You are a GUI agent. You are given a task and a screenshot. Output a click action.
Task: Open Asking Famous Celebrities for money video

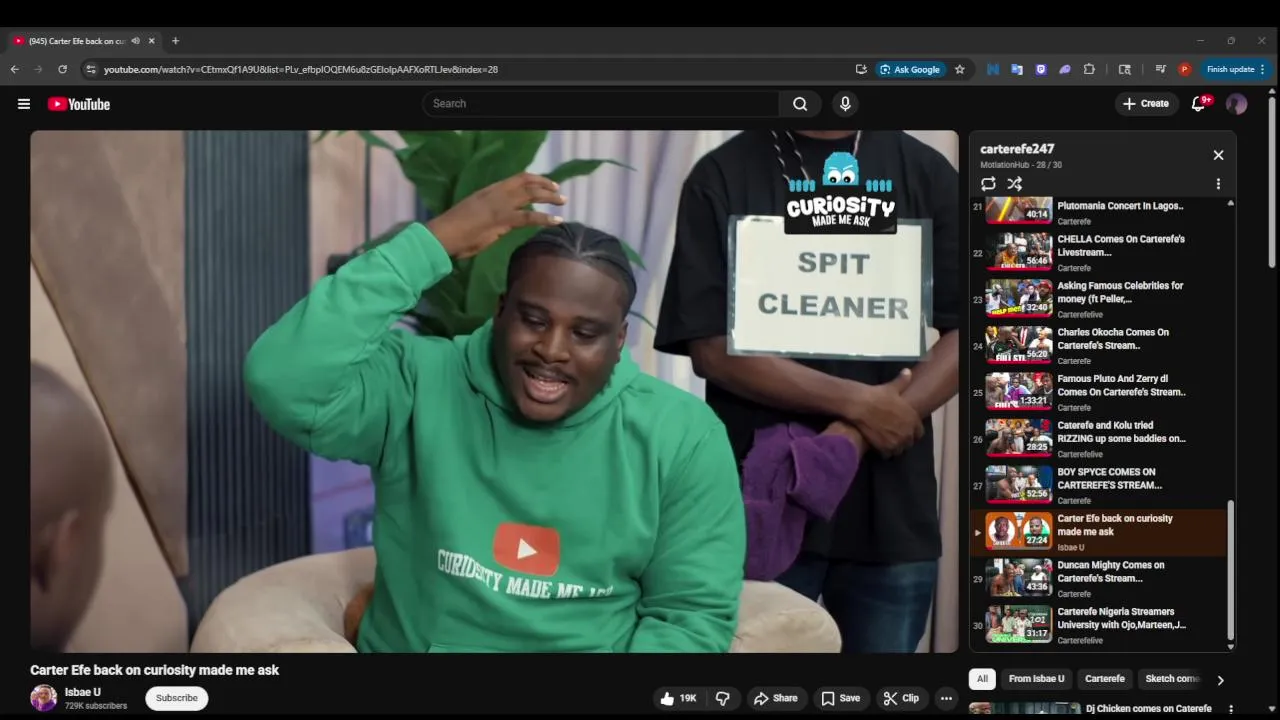[1099, 299]
